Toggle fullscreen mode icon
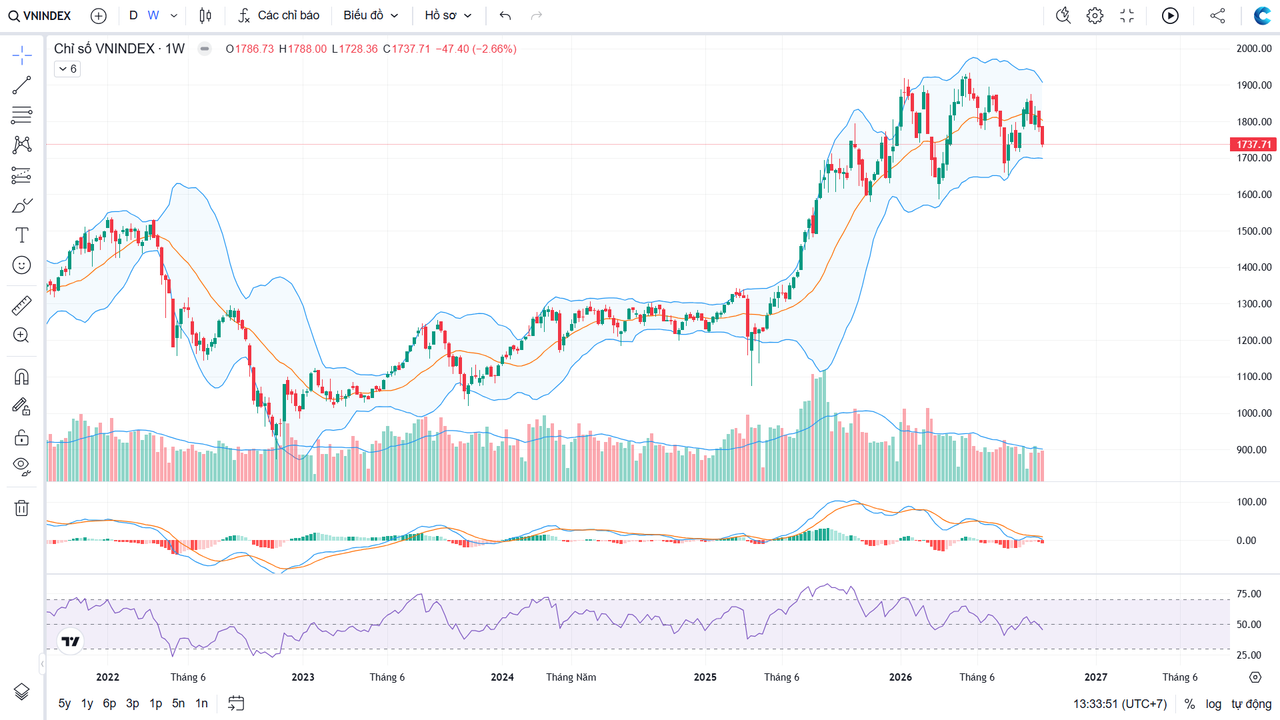 (1127, 16)
